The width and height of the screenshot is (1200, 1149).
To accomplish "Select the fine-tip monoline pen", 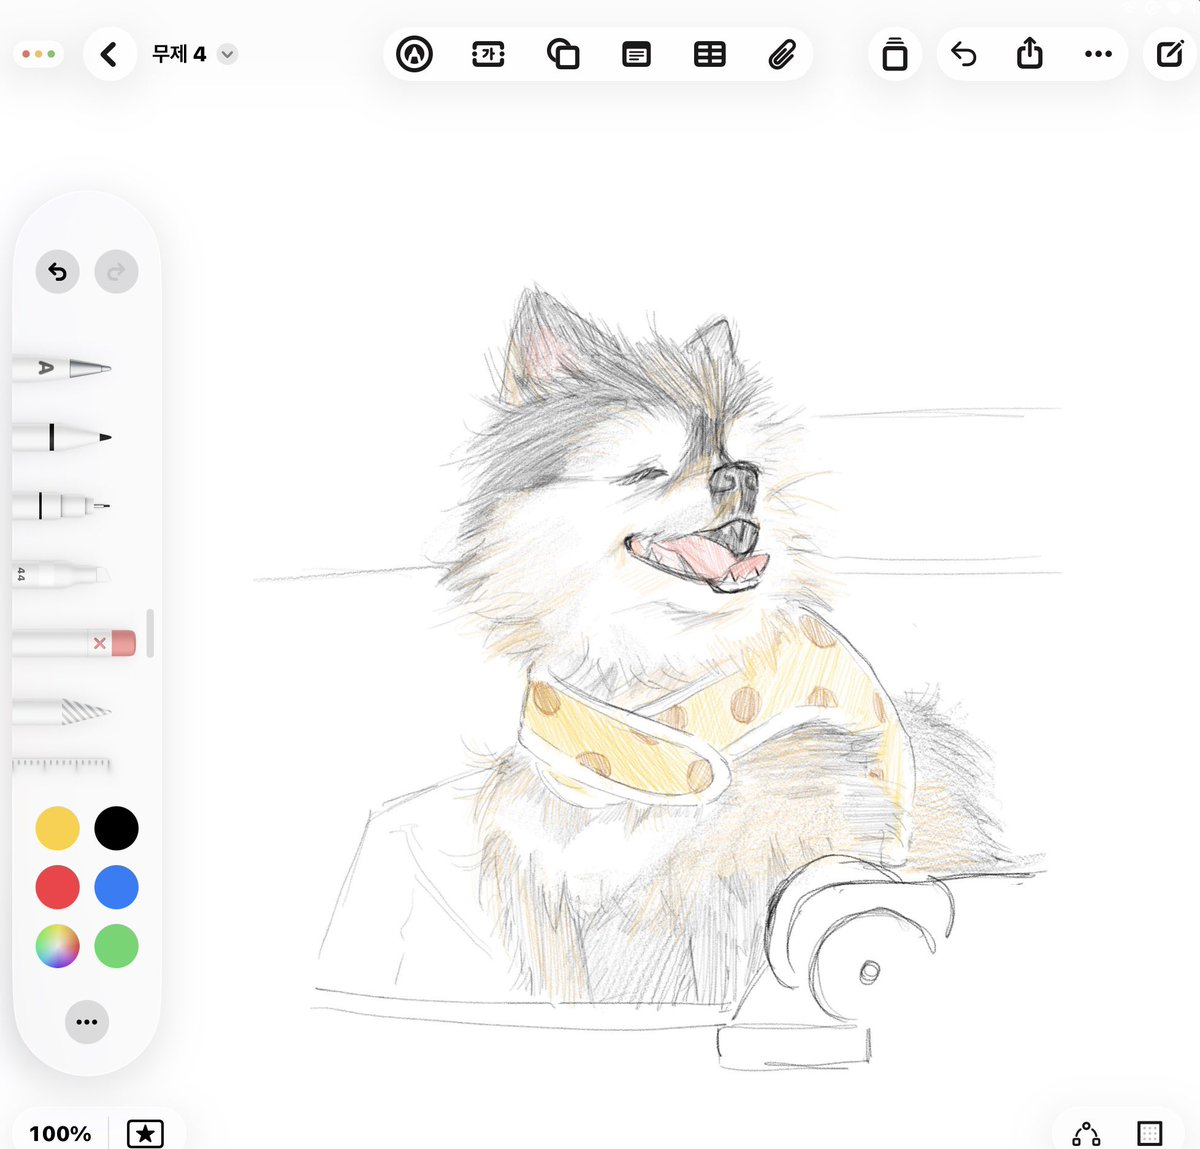I will click(x=62, y=505).
